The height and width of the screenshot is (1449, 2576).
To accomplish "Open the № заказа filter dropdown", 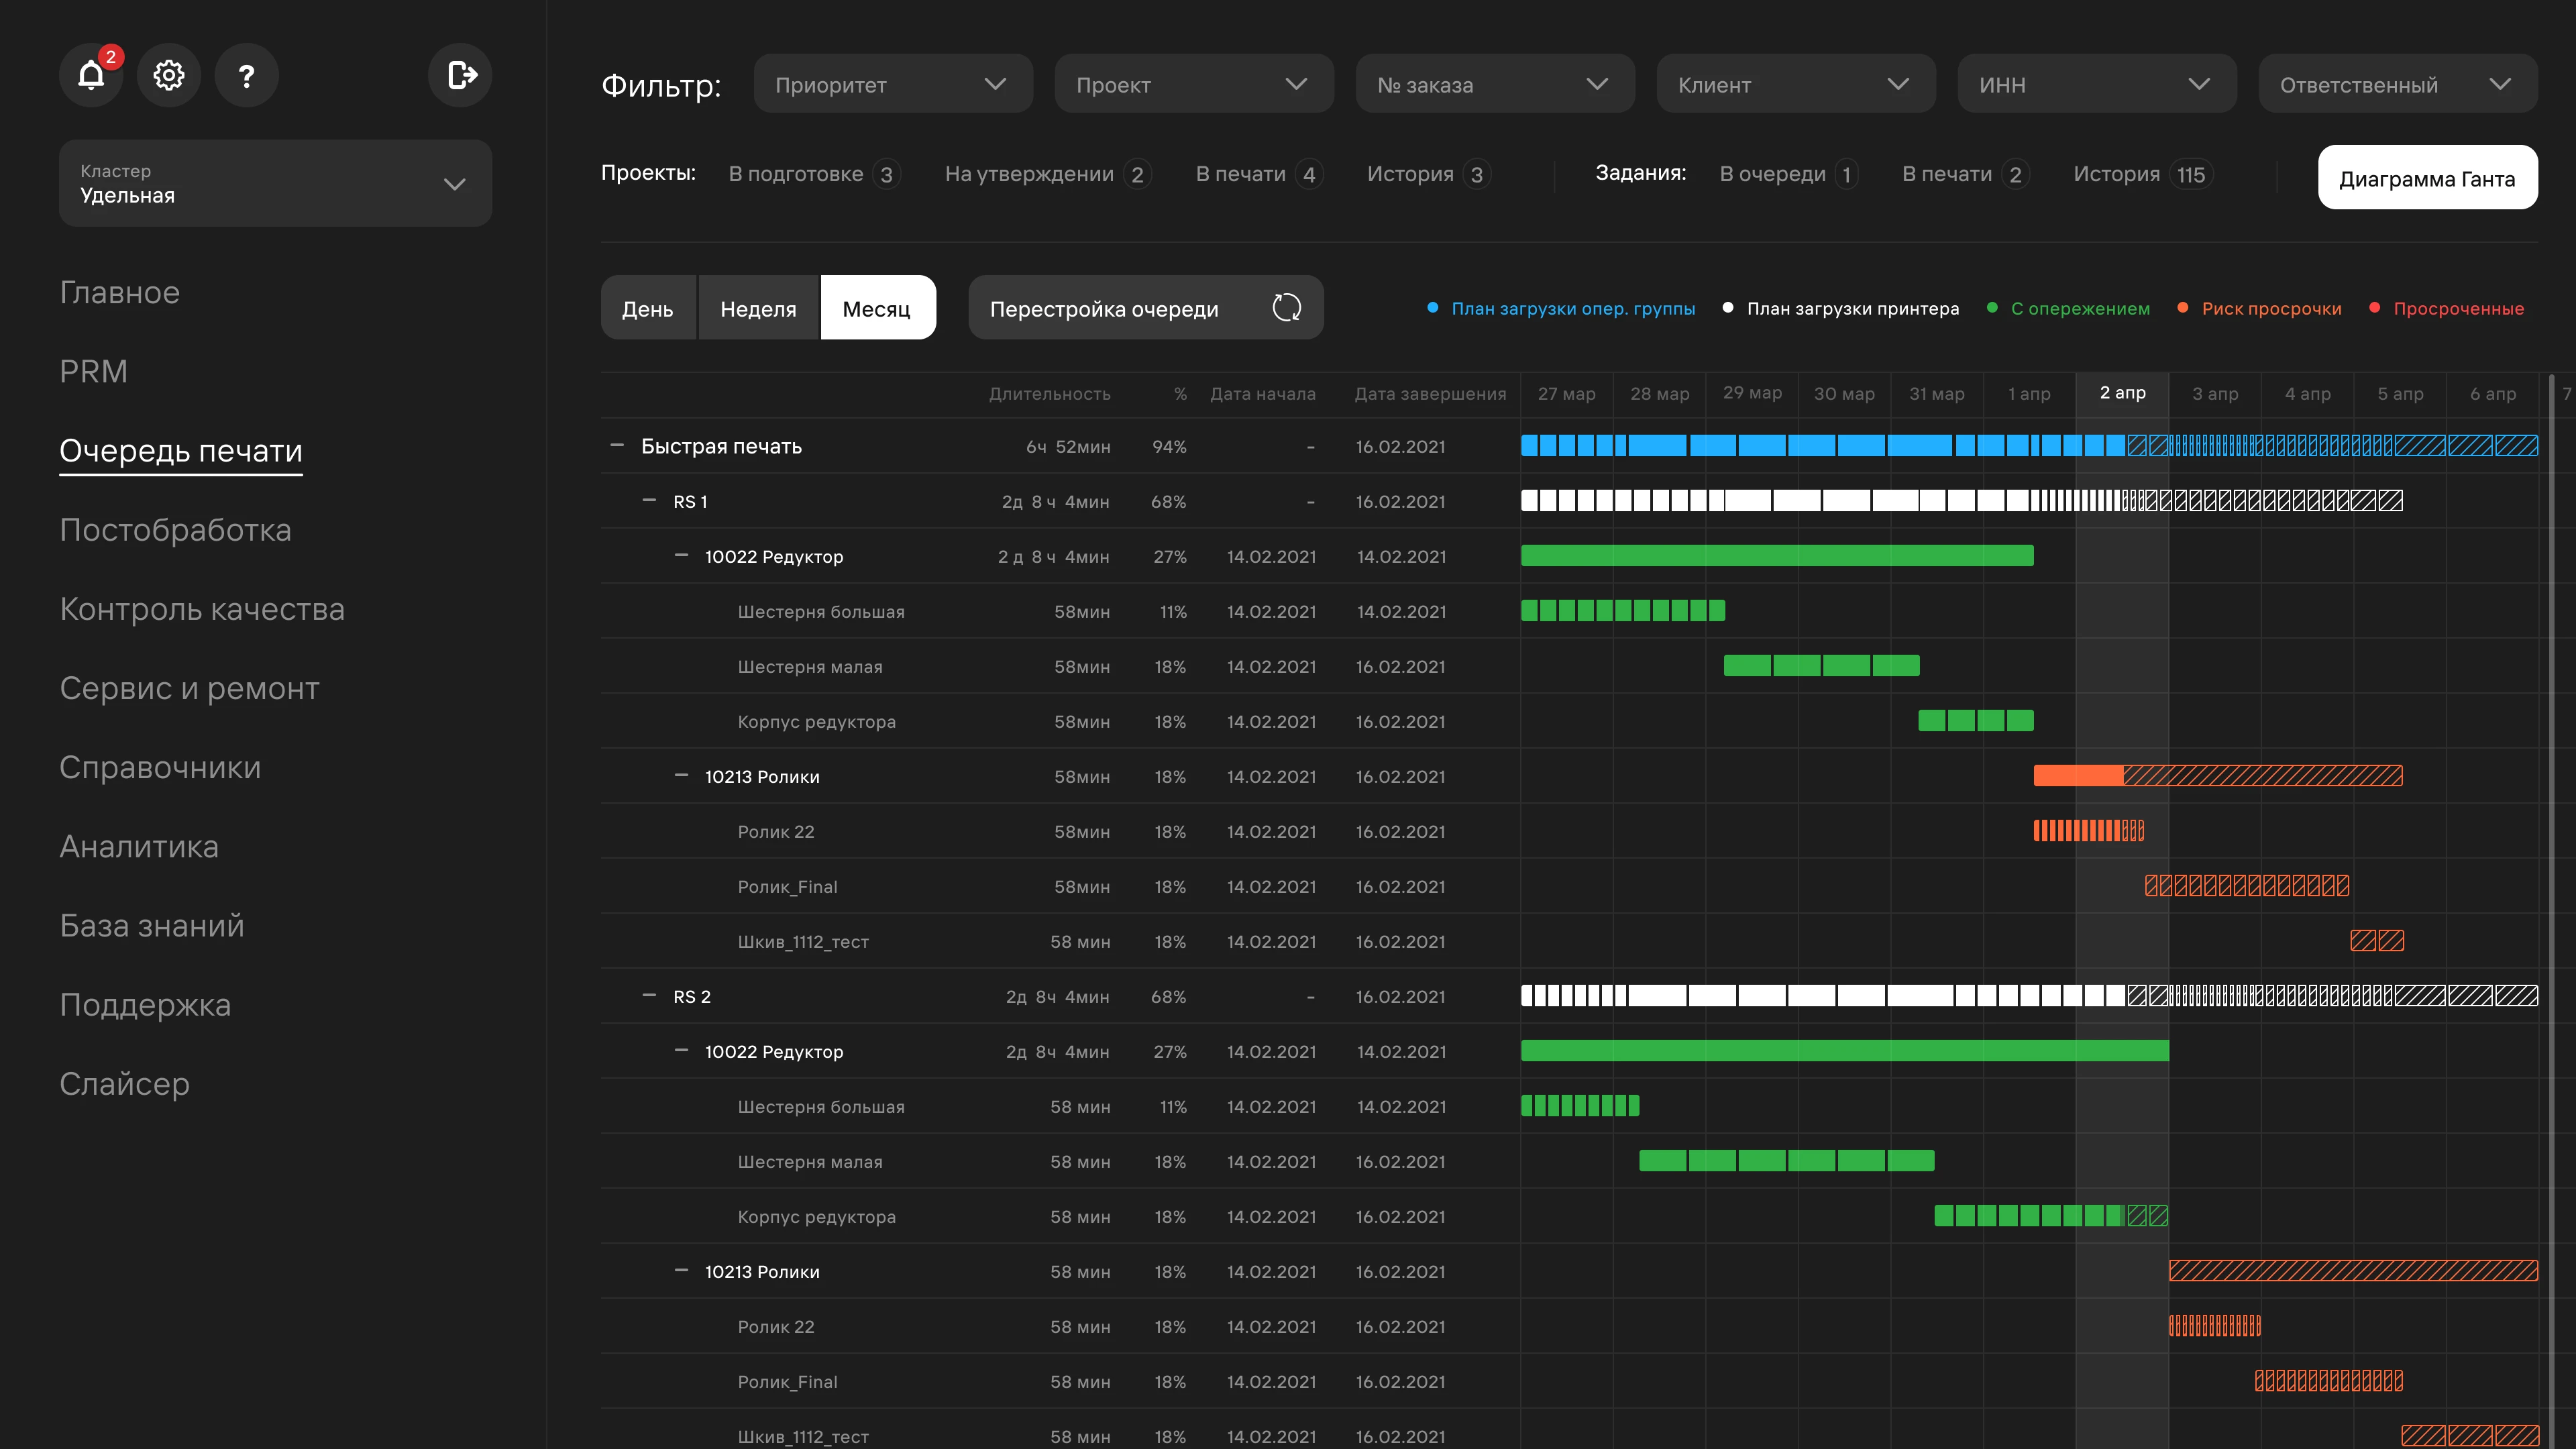I will point(1495,84).
